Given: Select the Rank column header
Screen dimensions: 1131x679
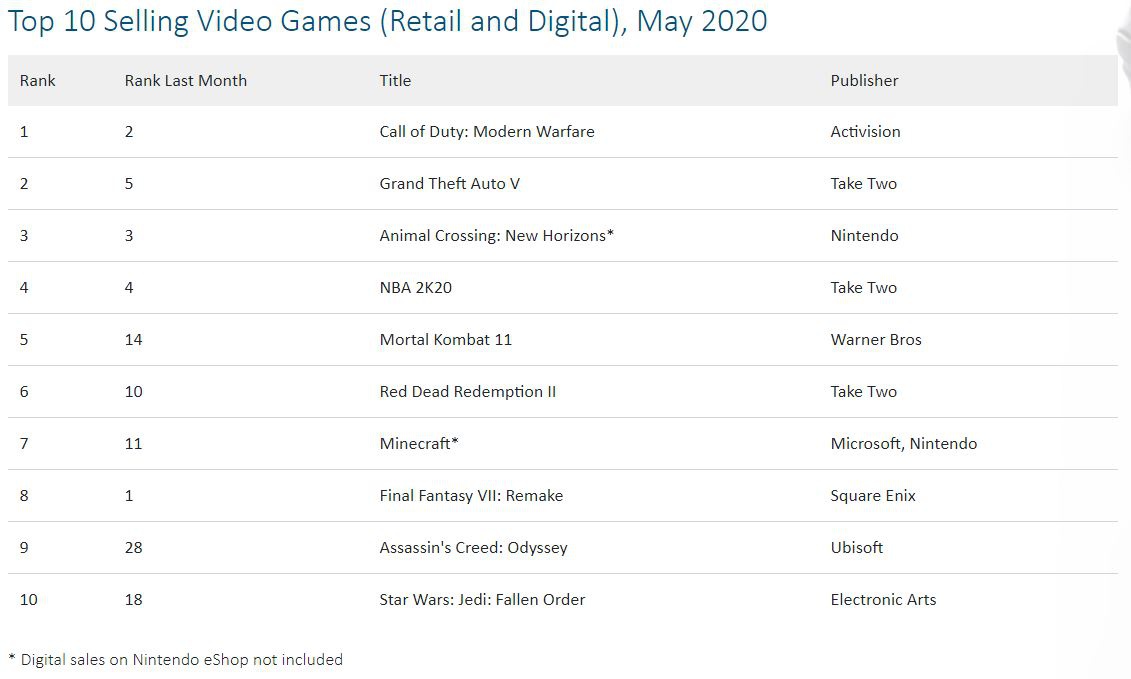Looking at the screenshot, I should [x=38, y=81].
